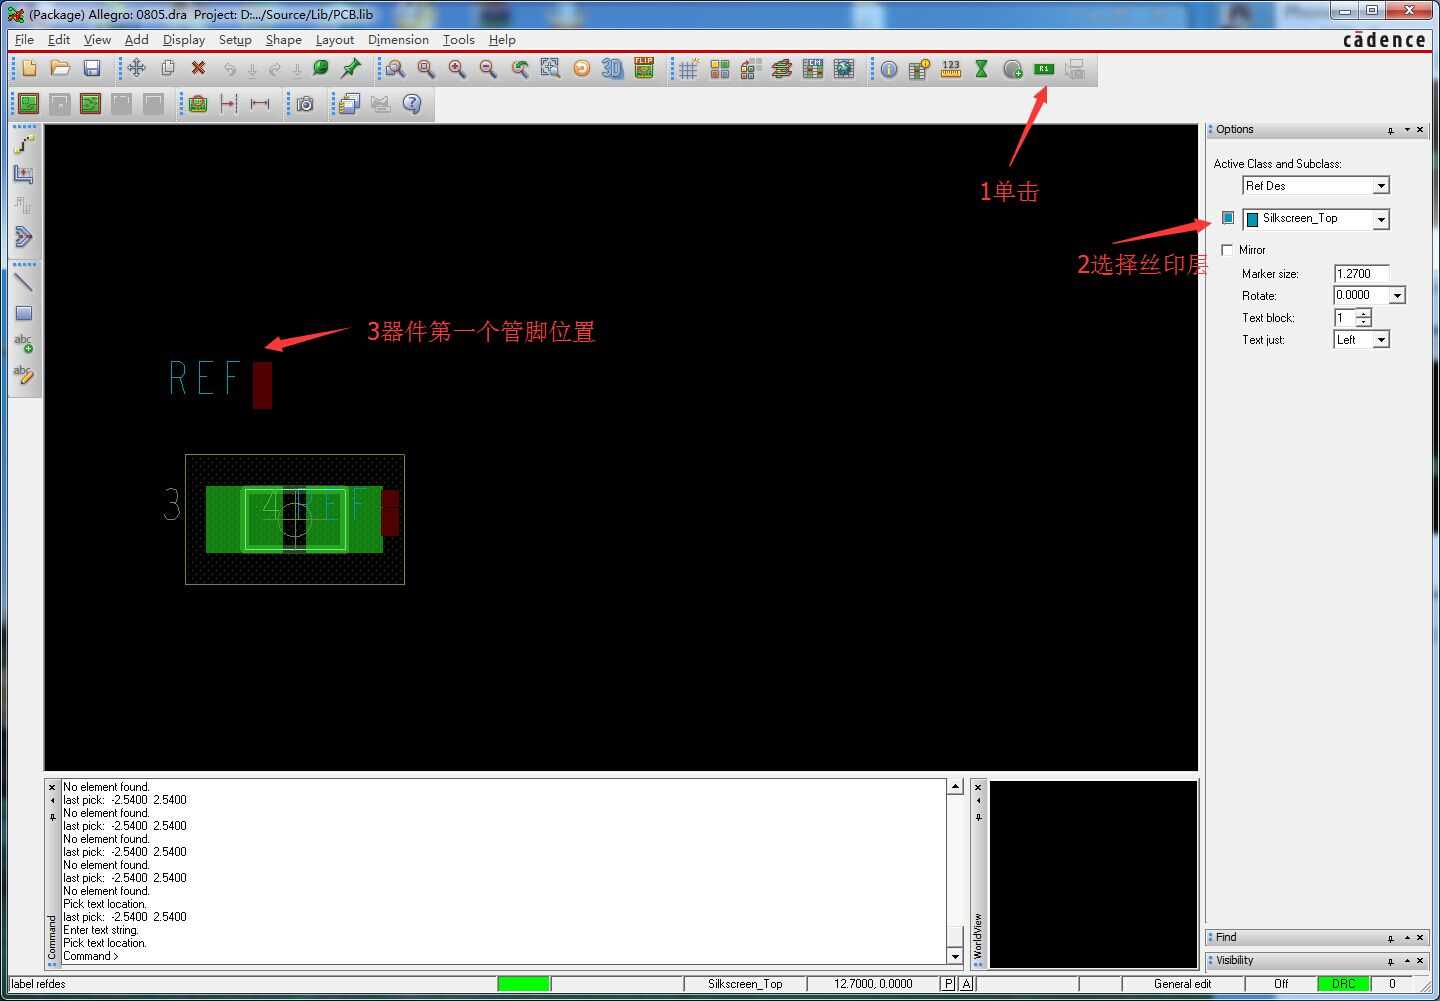The height and width of the screenshot is (1001, 1440).
Task: Open the Ref Des class dropdown
Action: pyautogui.click(x=1380, y=186)
